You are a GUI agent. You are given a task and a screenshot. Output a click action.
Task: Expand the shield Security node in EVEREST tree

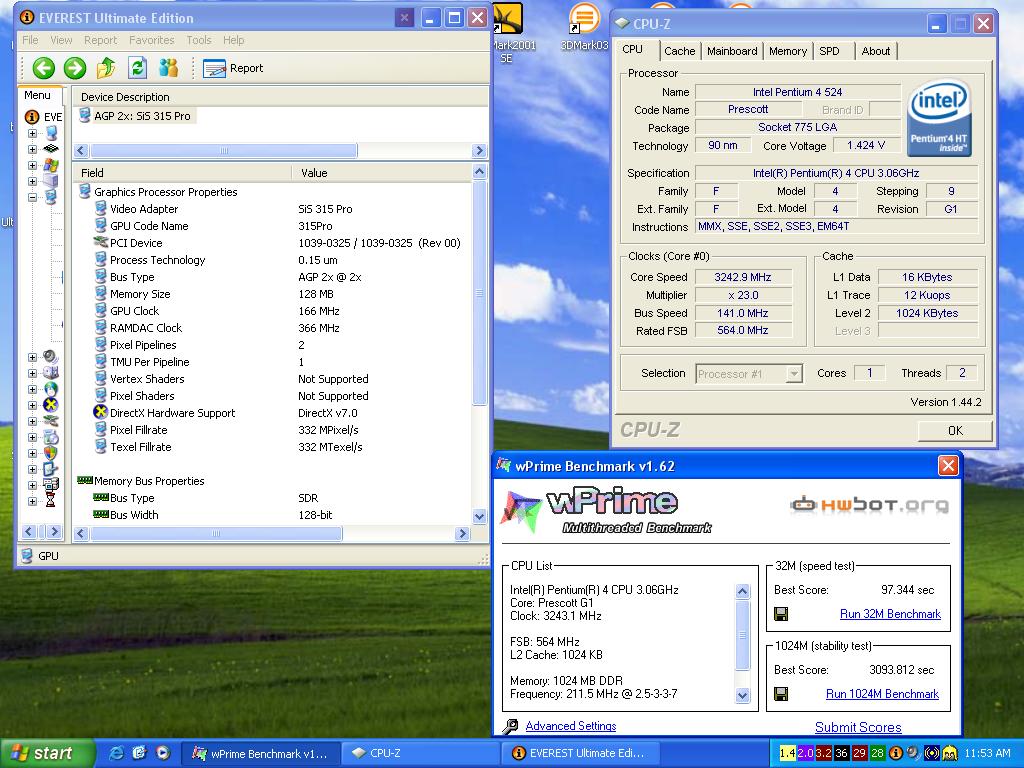tap(32, 453)
